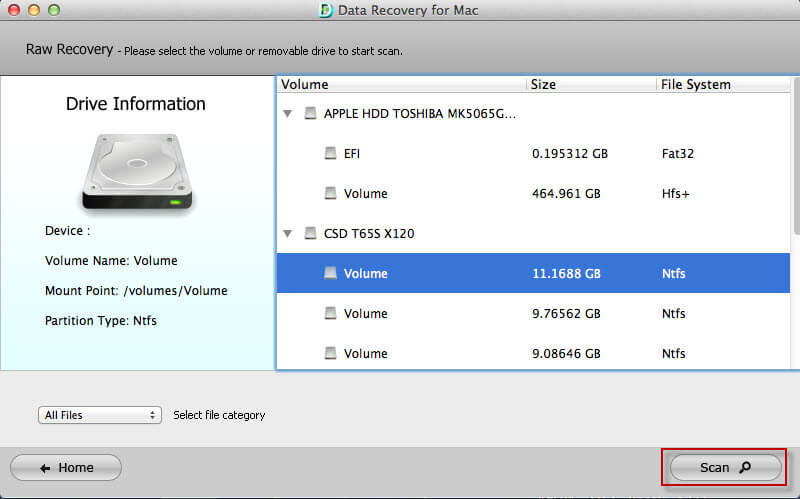Sort by the Volume column header
Viewport: 800px width, 499px height.
(x=402, y=85)
